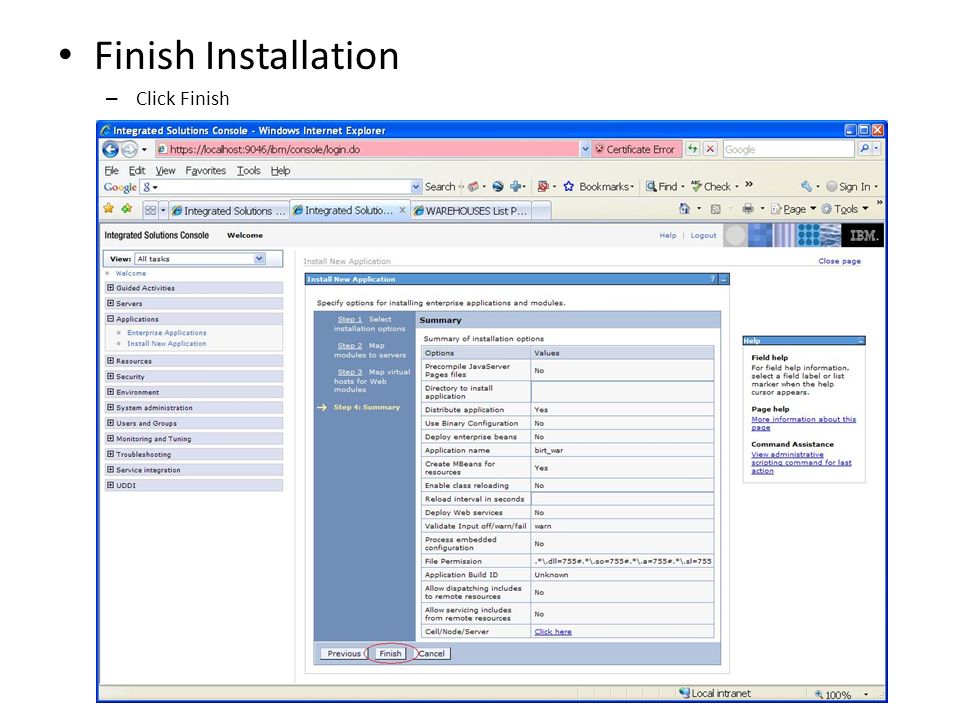Click the Cell/Node/Server 'Click here' link

(553, 631)
